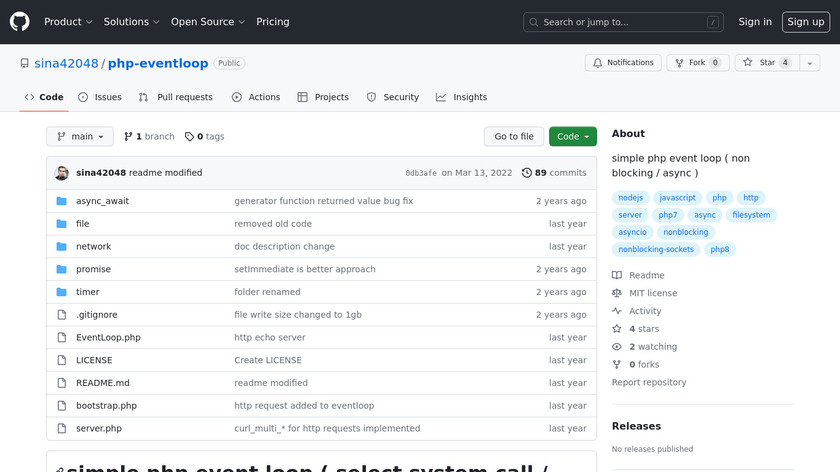Open commit 'setImmediate is better approach'
This screenshot has height=472, width=840.
coord(305,269)
